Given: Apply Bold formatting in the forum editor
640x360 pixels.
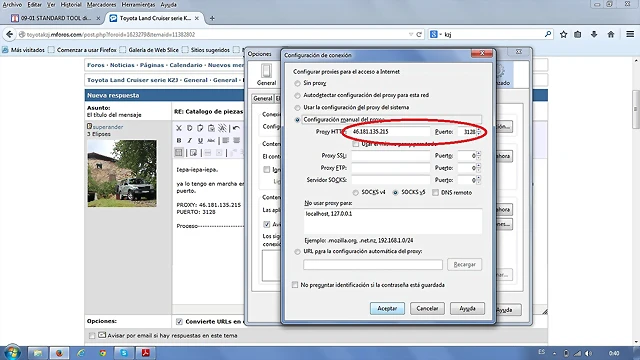Looking at the screenshot, I should [179, 140].
